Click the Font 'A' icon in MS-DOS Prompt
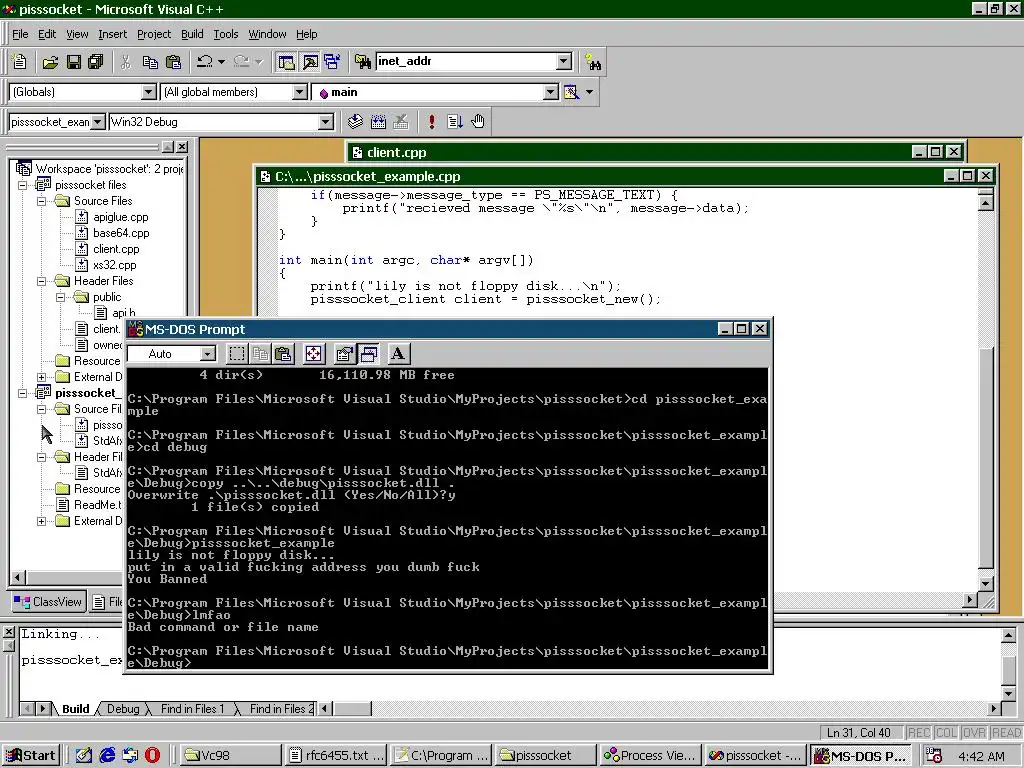Screen dimensions: 1024x768 pos(398,354)
